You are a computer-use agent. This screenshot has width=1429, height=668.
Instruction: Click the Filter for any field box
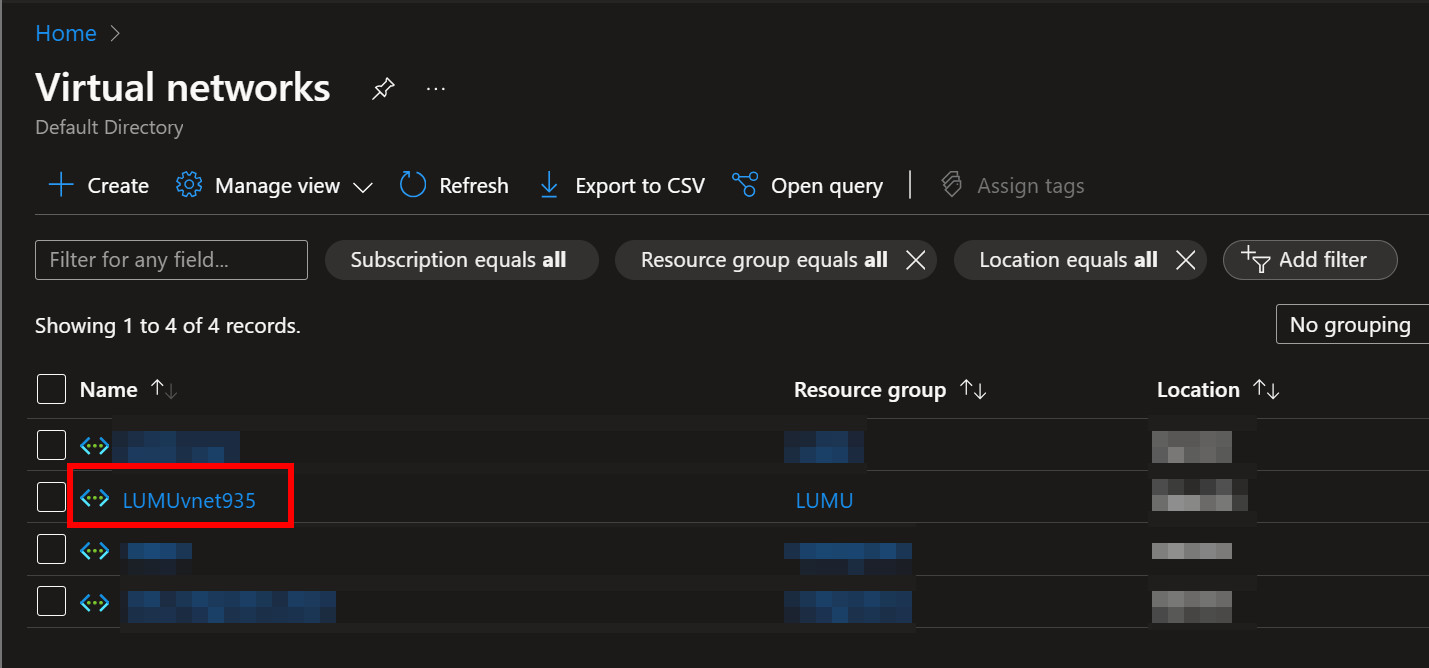click(171, 260)
